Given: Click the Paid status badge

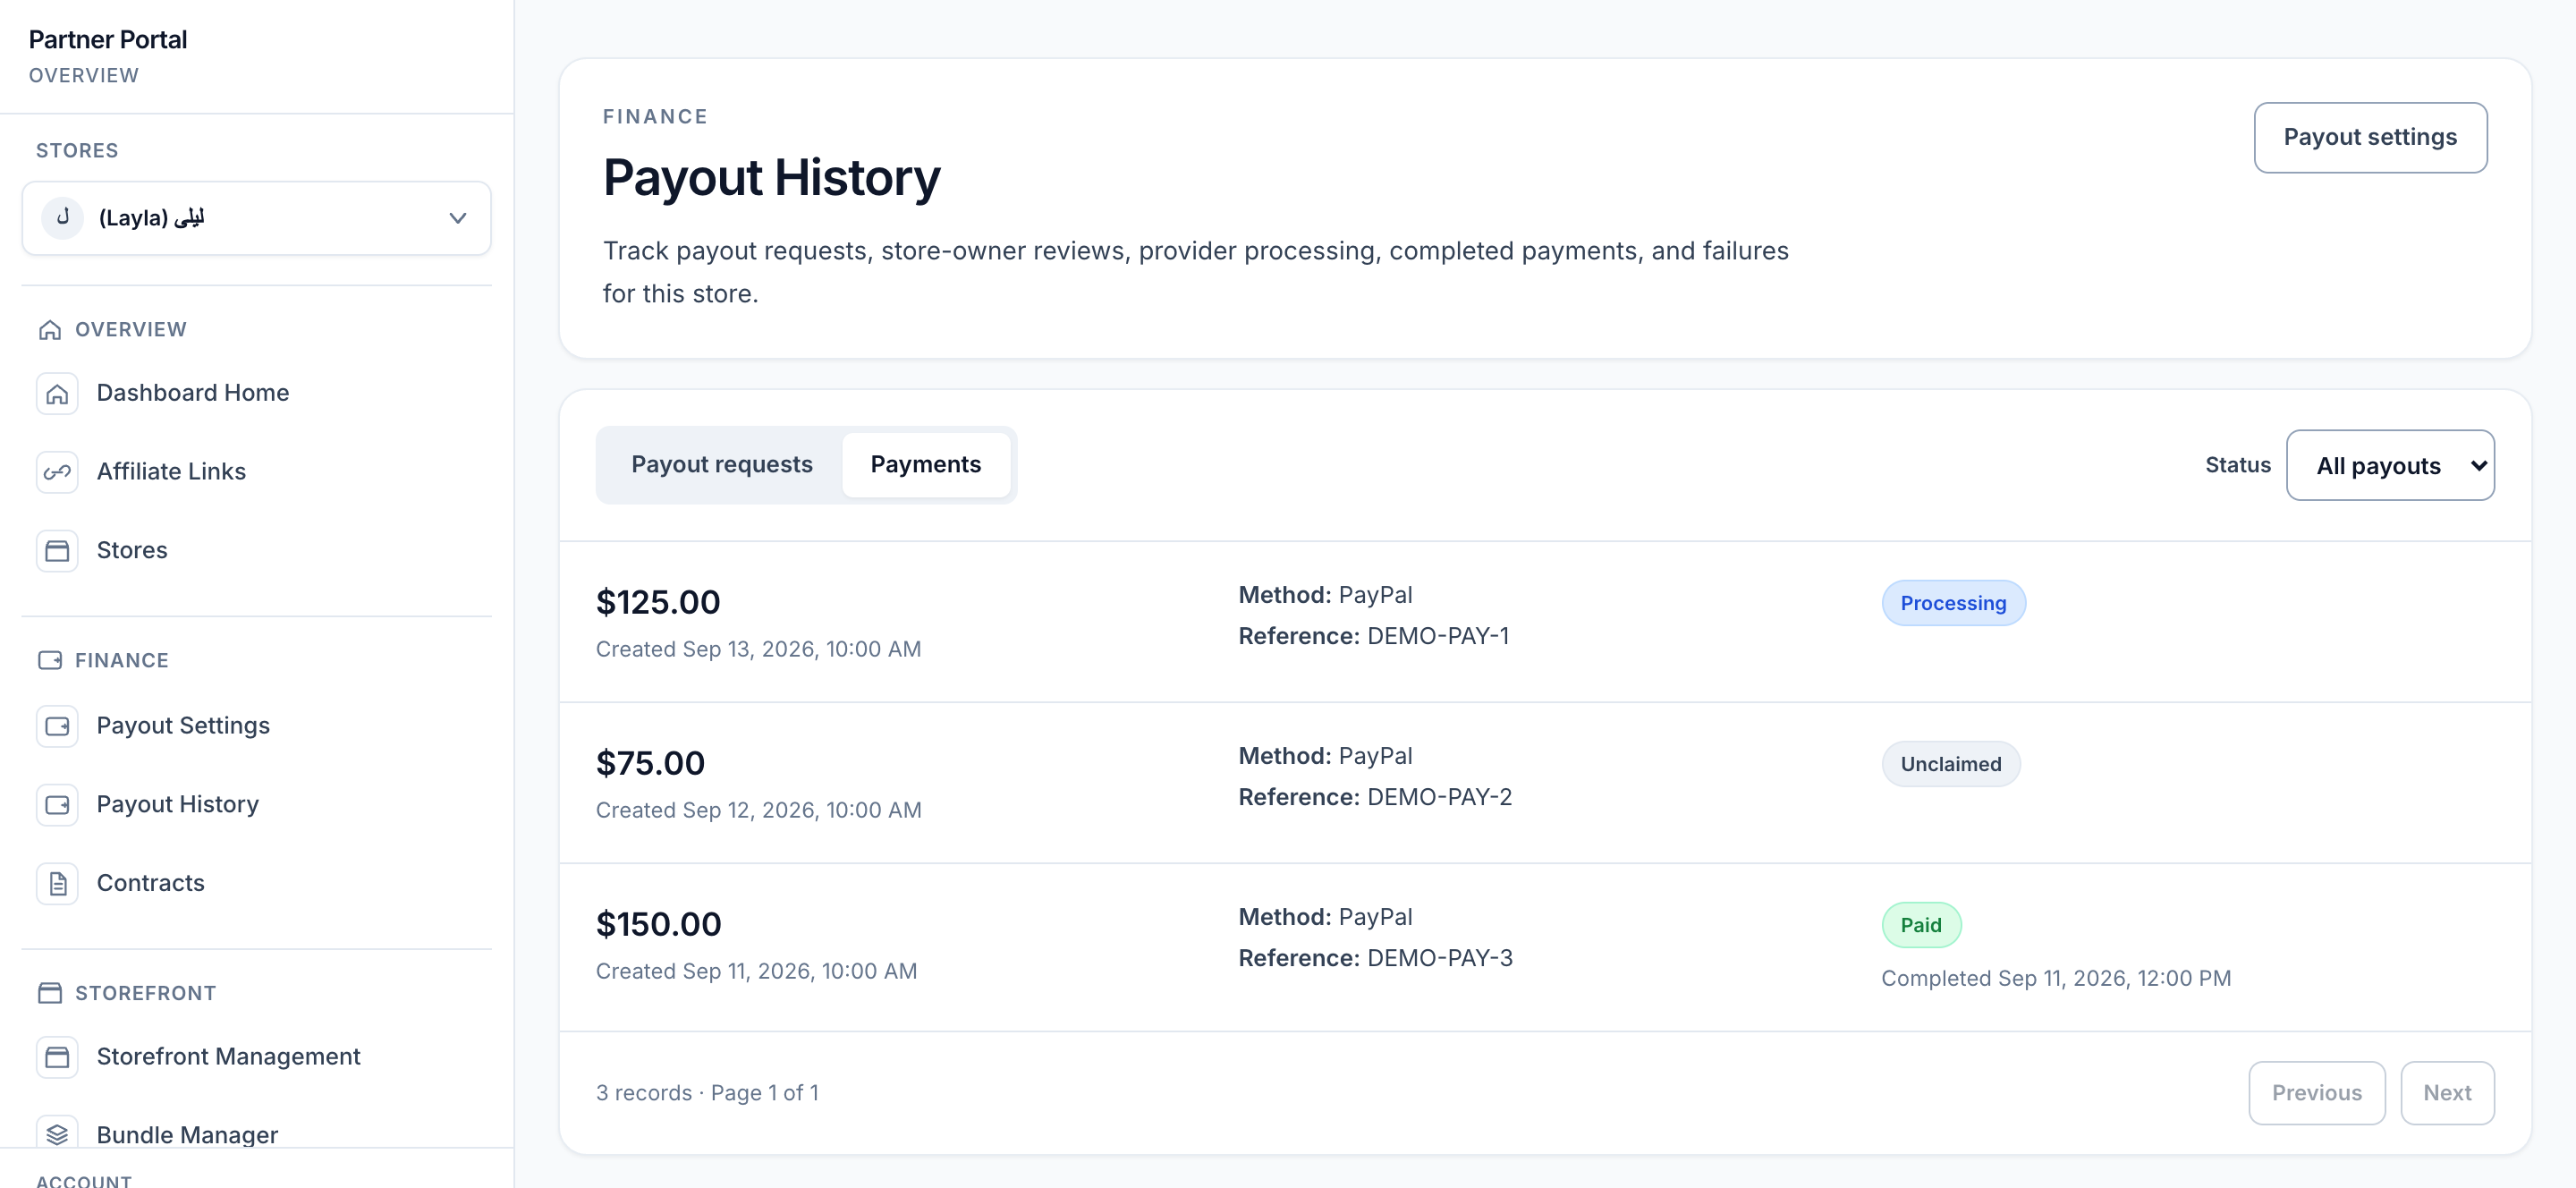Looking at the screenshot, I should pyautogui.click(x=1921, y=925).
